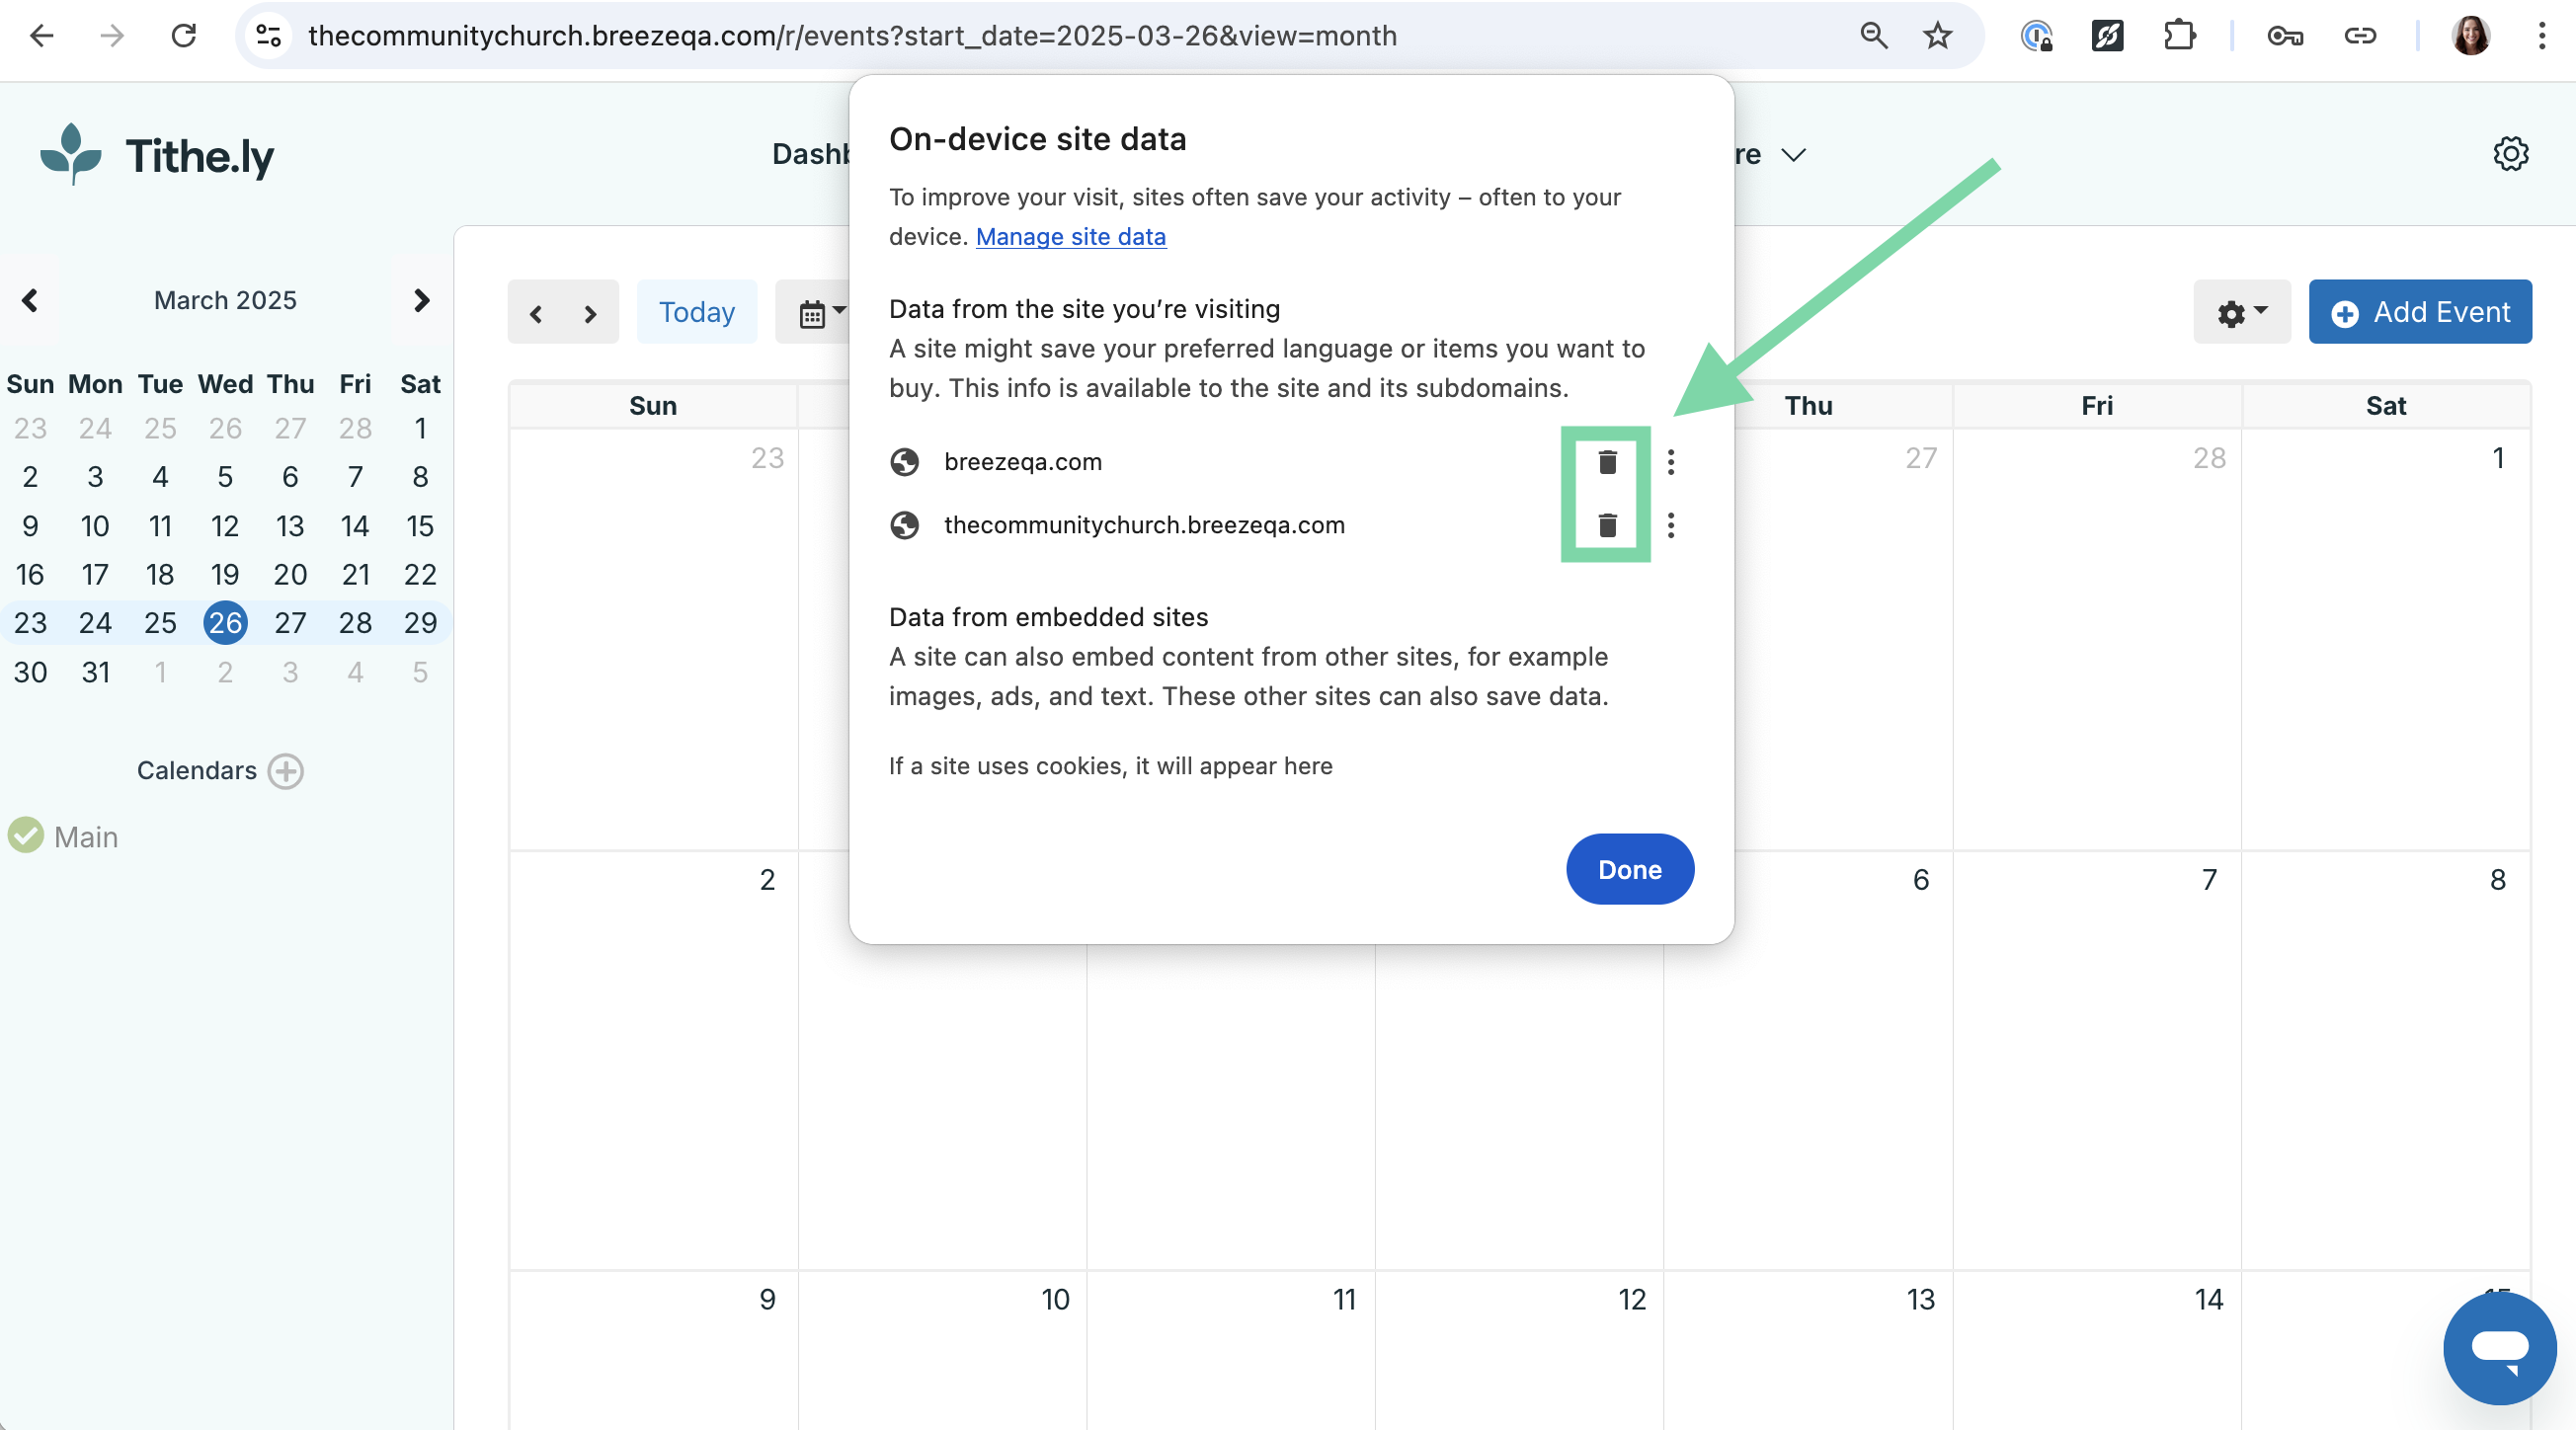Image resolution: width=2576 pixels, height=1430 pixels.
Task: Click the browser back arrow
Action: tap(41, 36)
